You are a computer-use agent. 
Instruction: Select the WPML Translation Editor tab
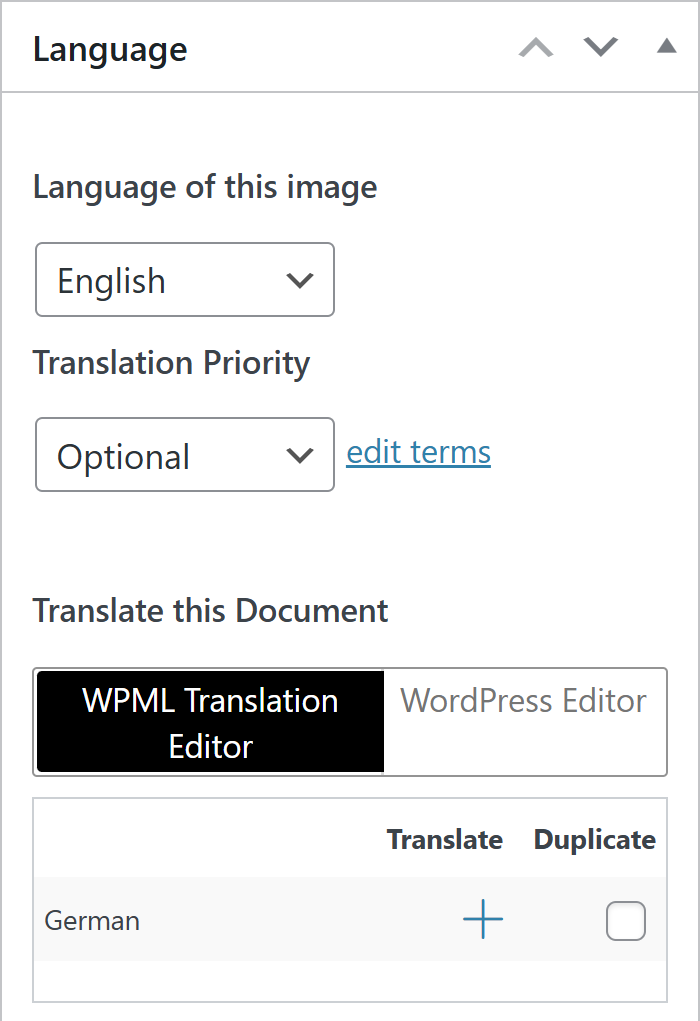tap(210, 722)
